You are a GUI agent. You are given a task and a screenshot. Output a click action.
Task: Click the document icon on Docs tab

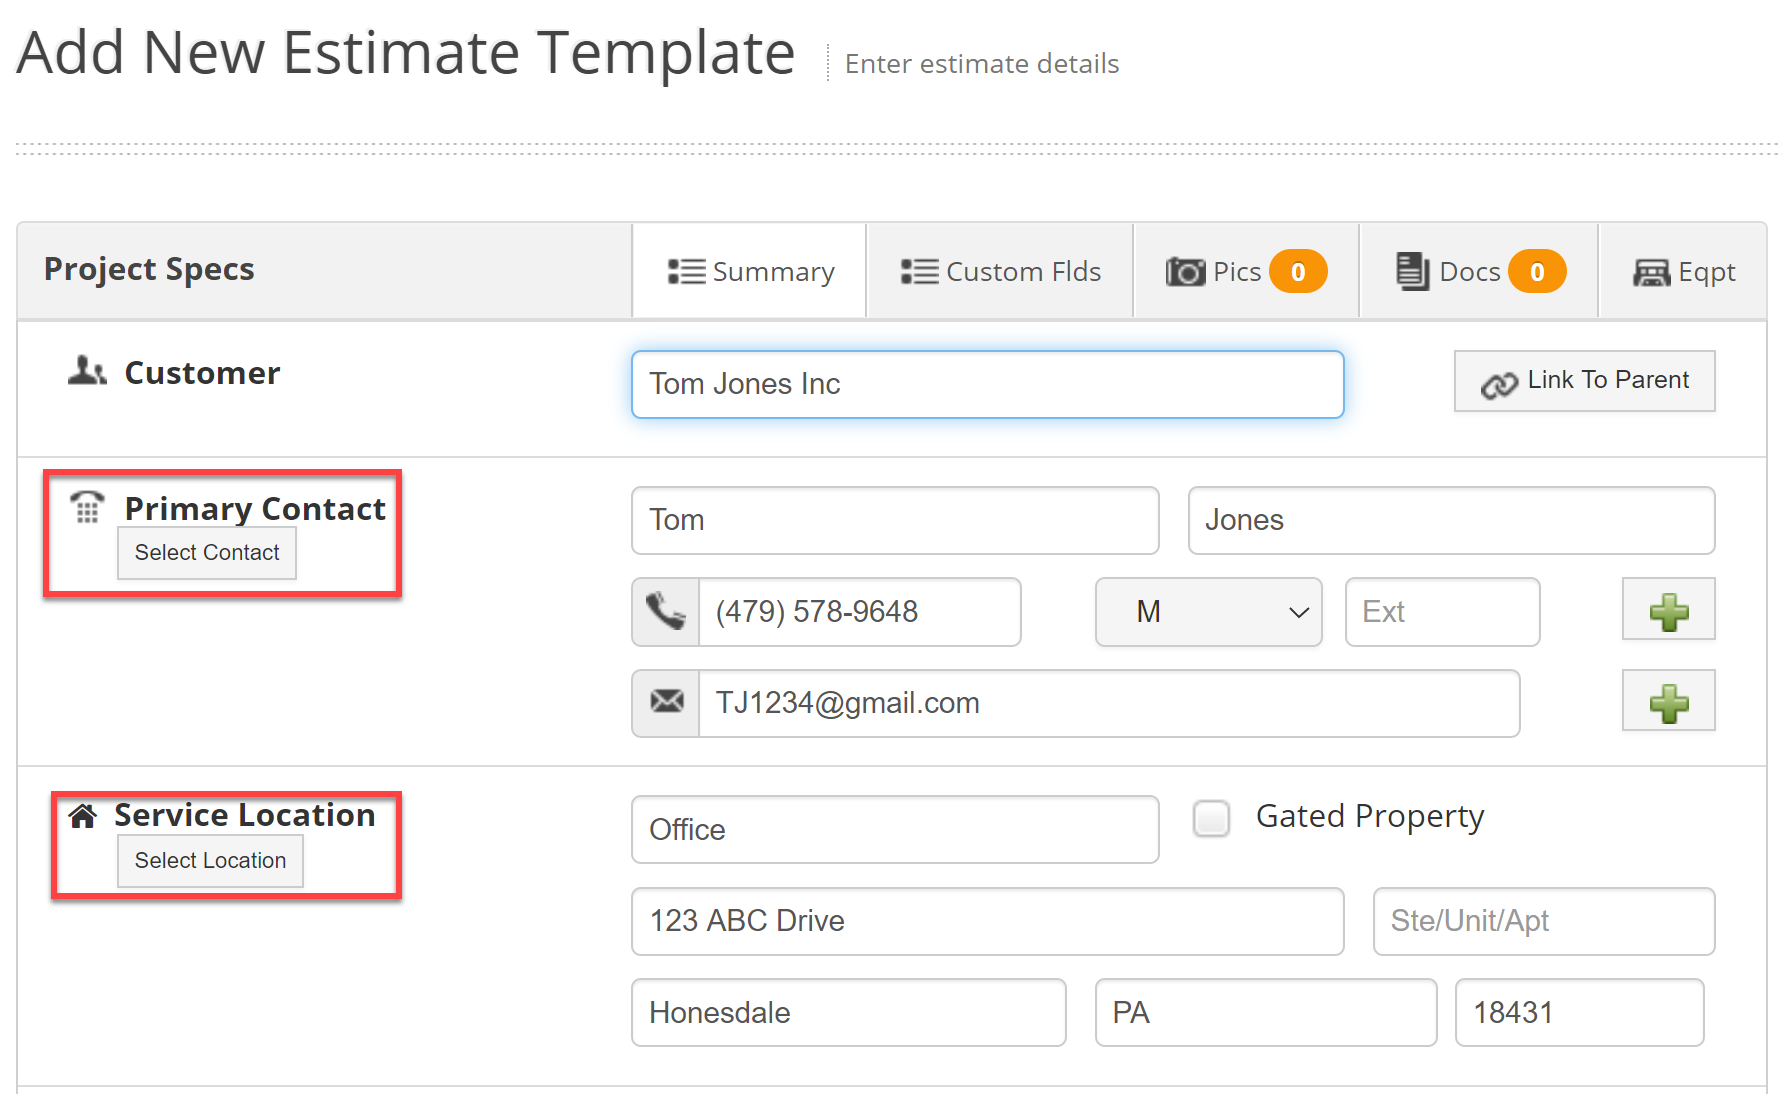[x=1413, y=271]
